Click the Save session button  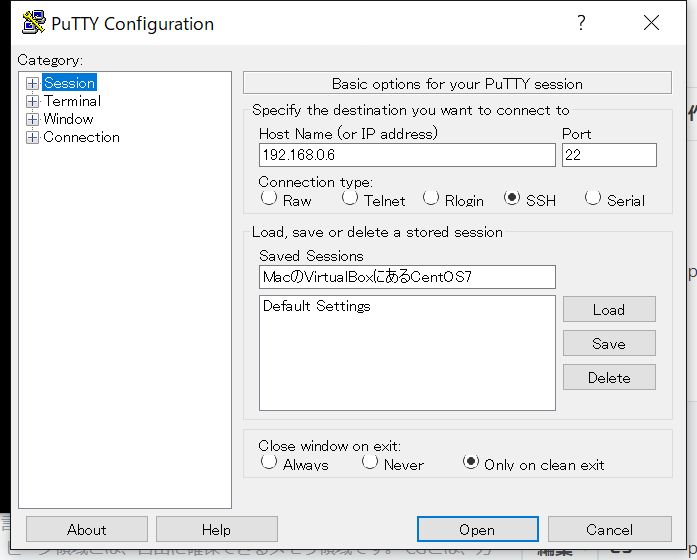(x=609, y=344)
